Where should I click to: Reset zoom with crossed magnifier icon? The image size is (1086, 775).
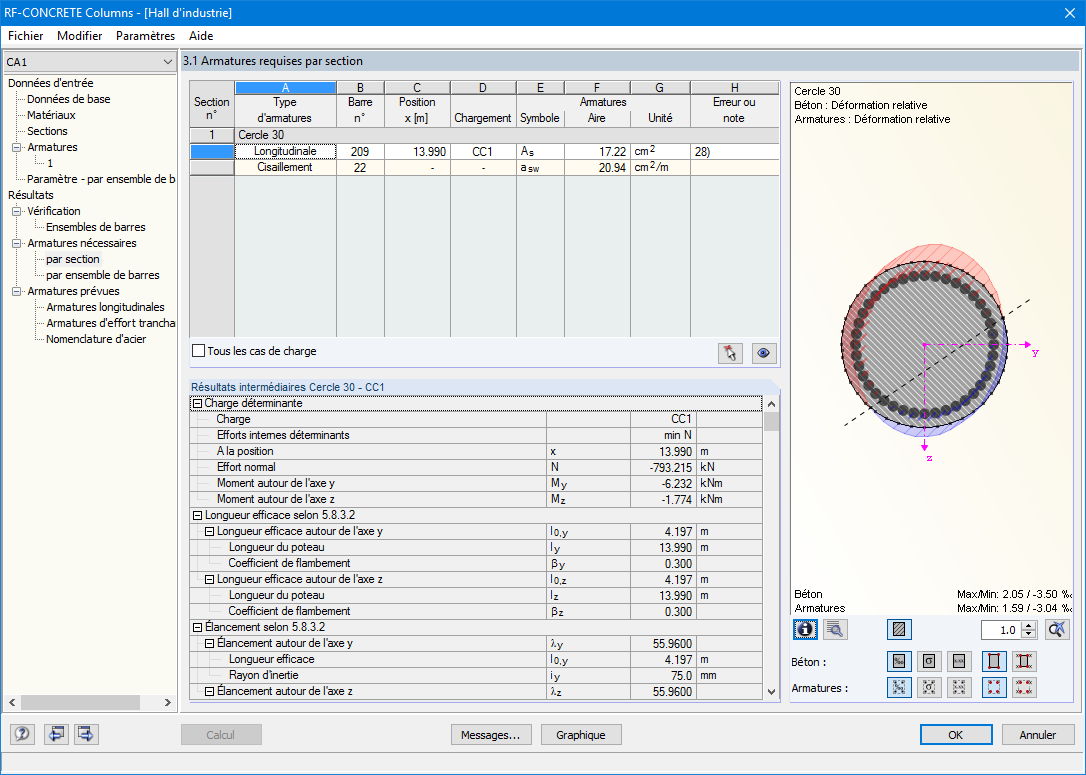(x=1057, y=630)
